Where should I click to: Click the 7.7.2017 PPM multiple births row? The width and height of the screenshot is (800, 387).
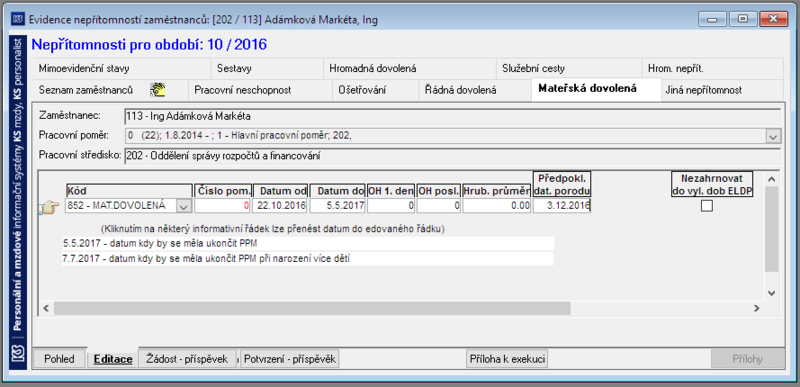(308, 259)
